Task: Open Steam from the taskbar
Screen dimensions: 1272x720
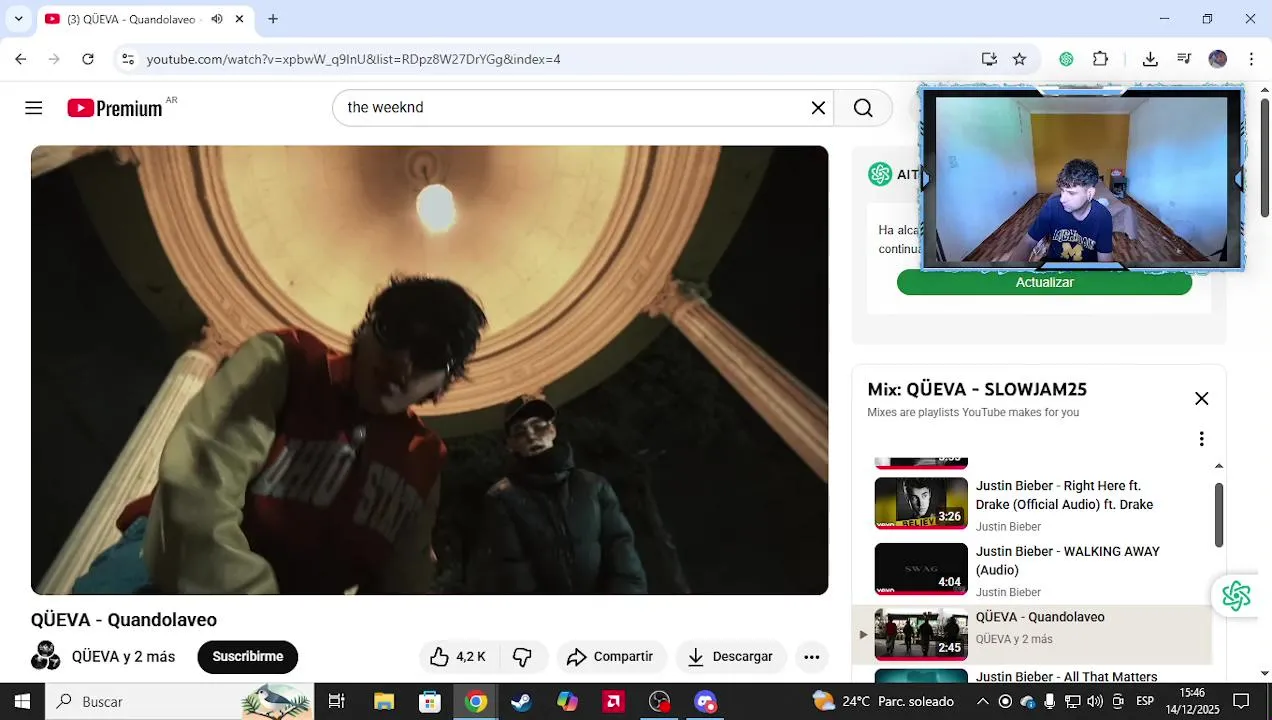Action: pos(521,702)
